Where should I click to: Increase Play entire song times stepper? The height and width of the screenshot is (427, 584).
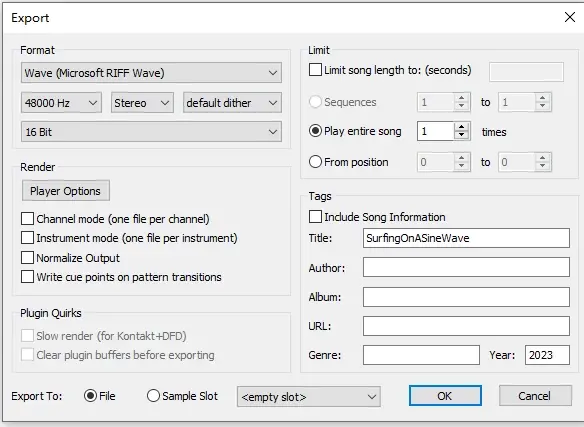tap(462, 127)
